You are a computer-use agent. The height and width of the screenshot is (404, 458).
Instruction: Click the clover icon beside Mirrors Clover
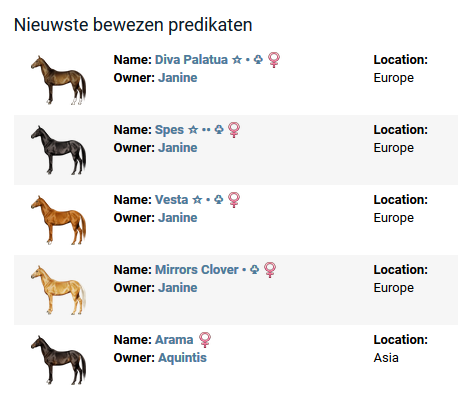pos(254,270)
